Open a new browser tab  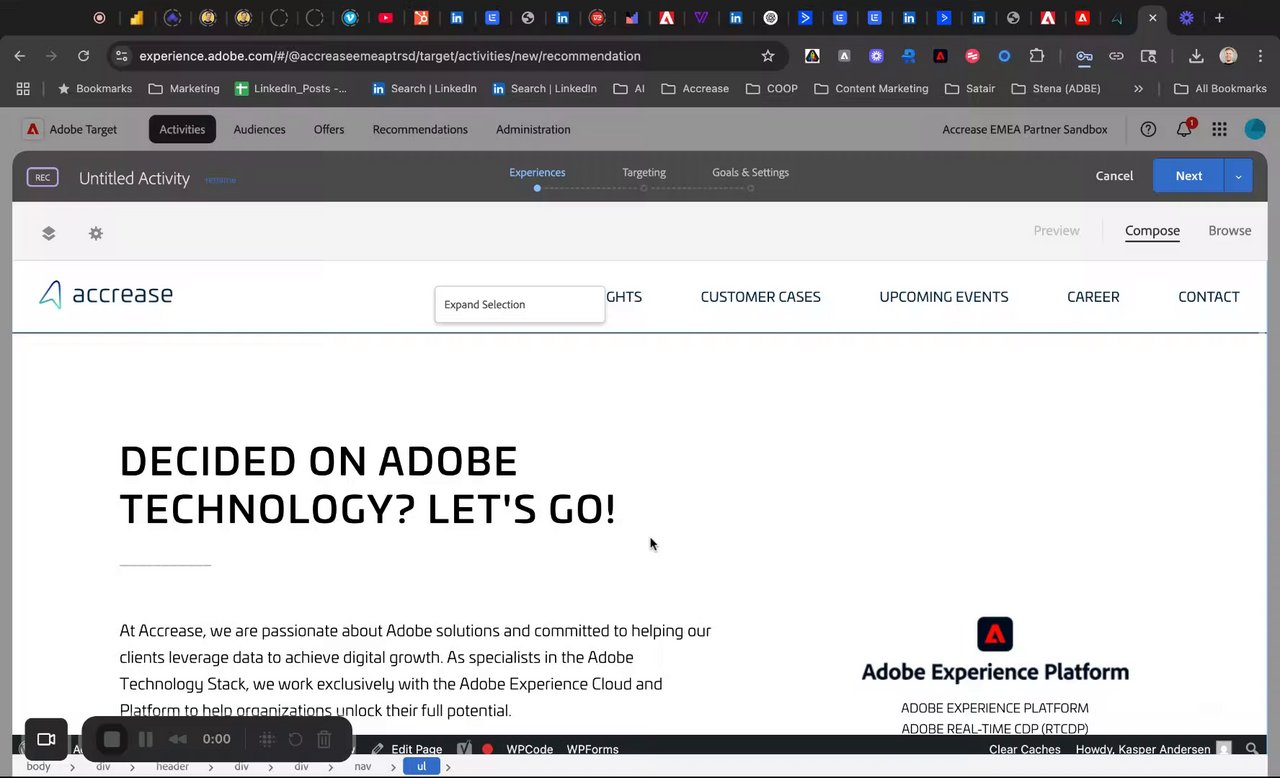(1219, 18)
